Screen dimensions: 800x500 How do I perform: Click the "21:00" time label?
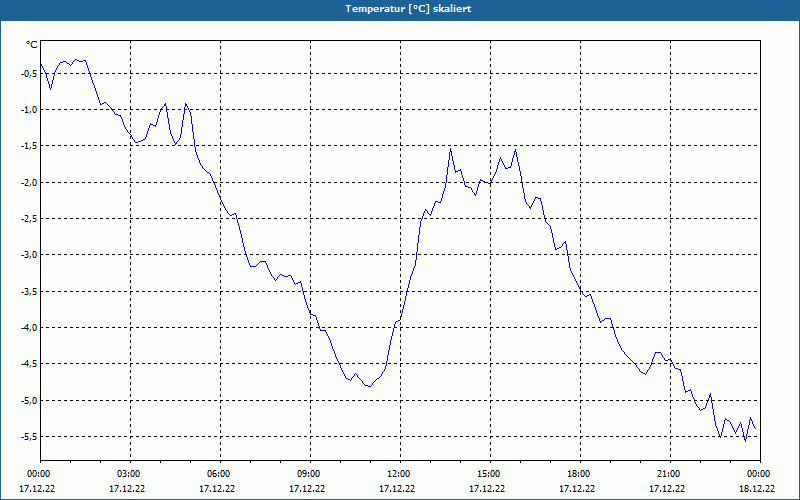tap(670, 474)
